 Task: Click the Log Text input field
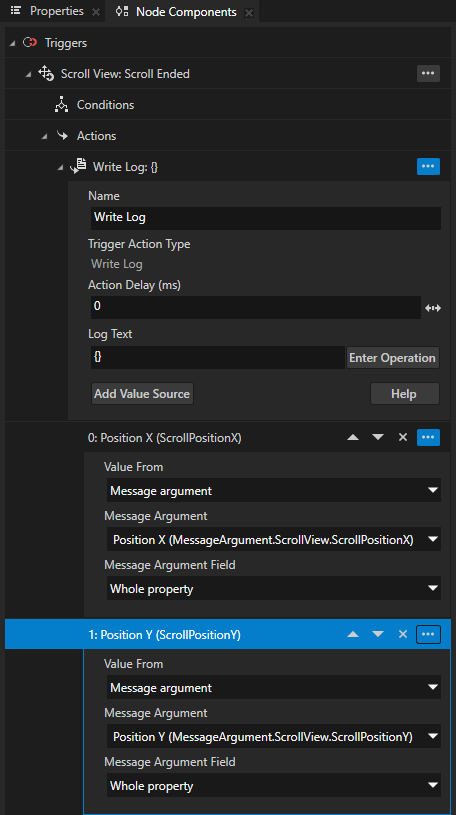pyautogui.click(x=217, y=358)
